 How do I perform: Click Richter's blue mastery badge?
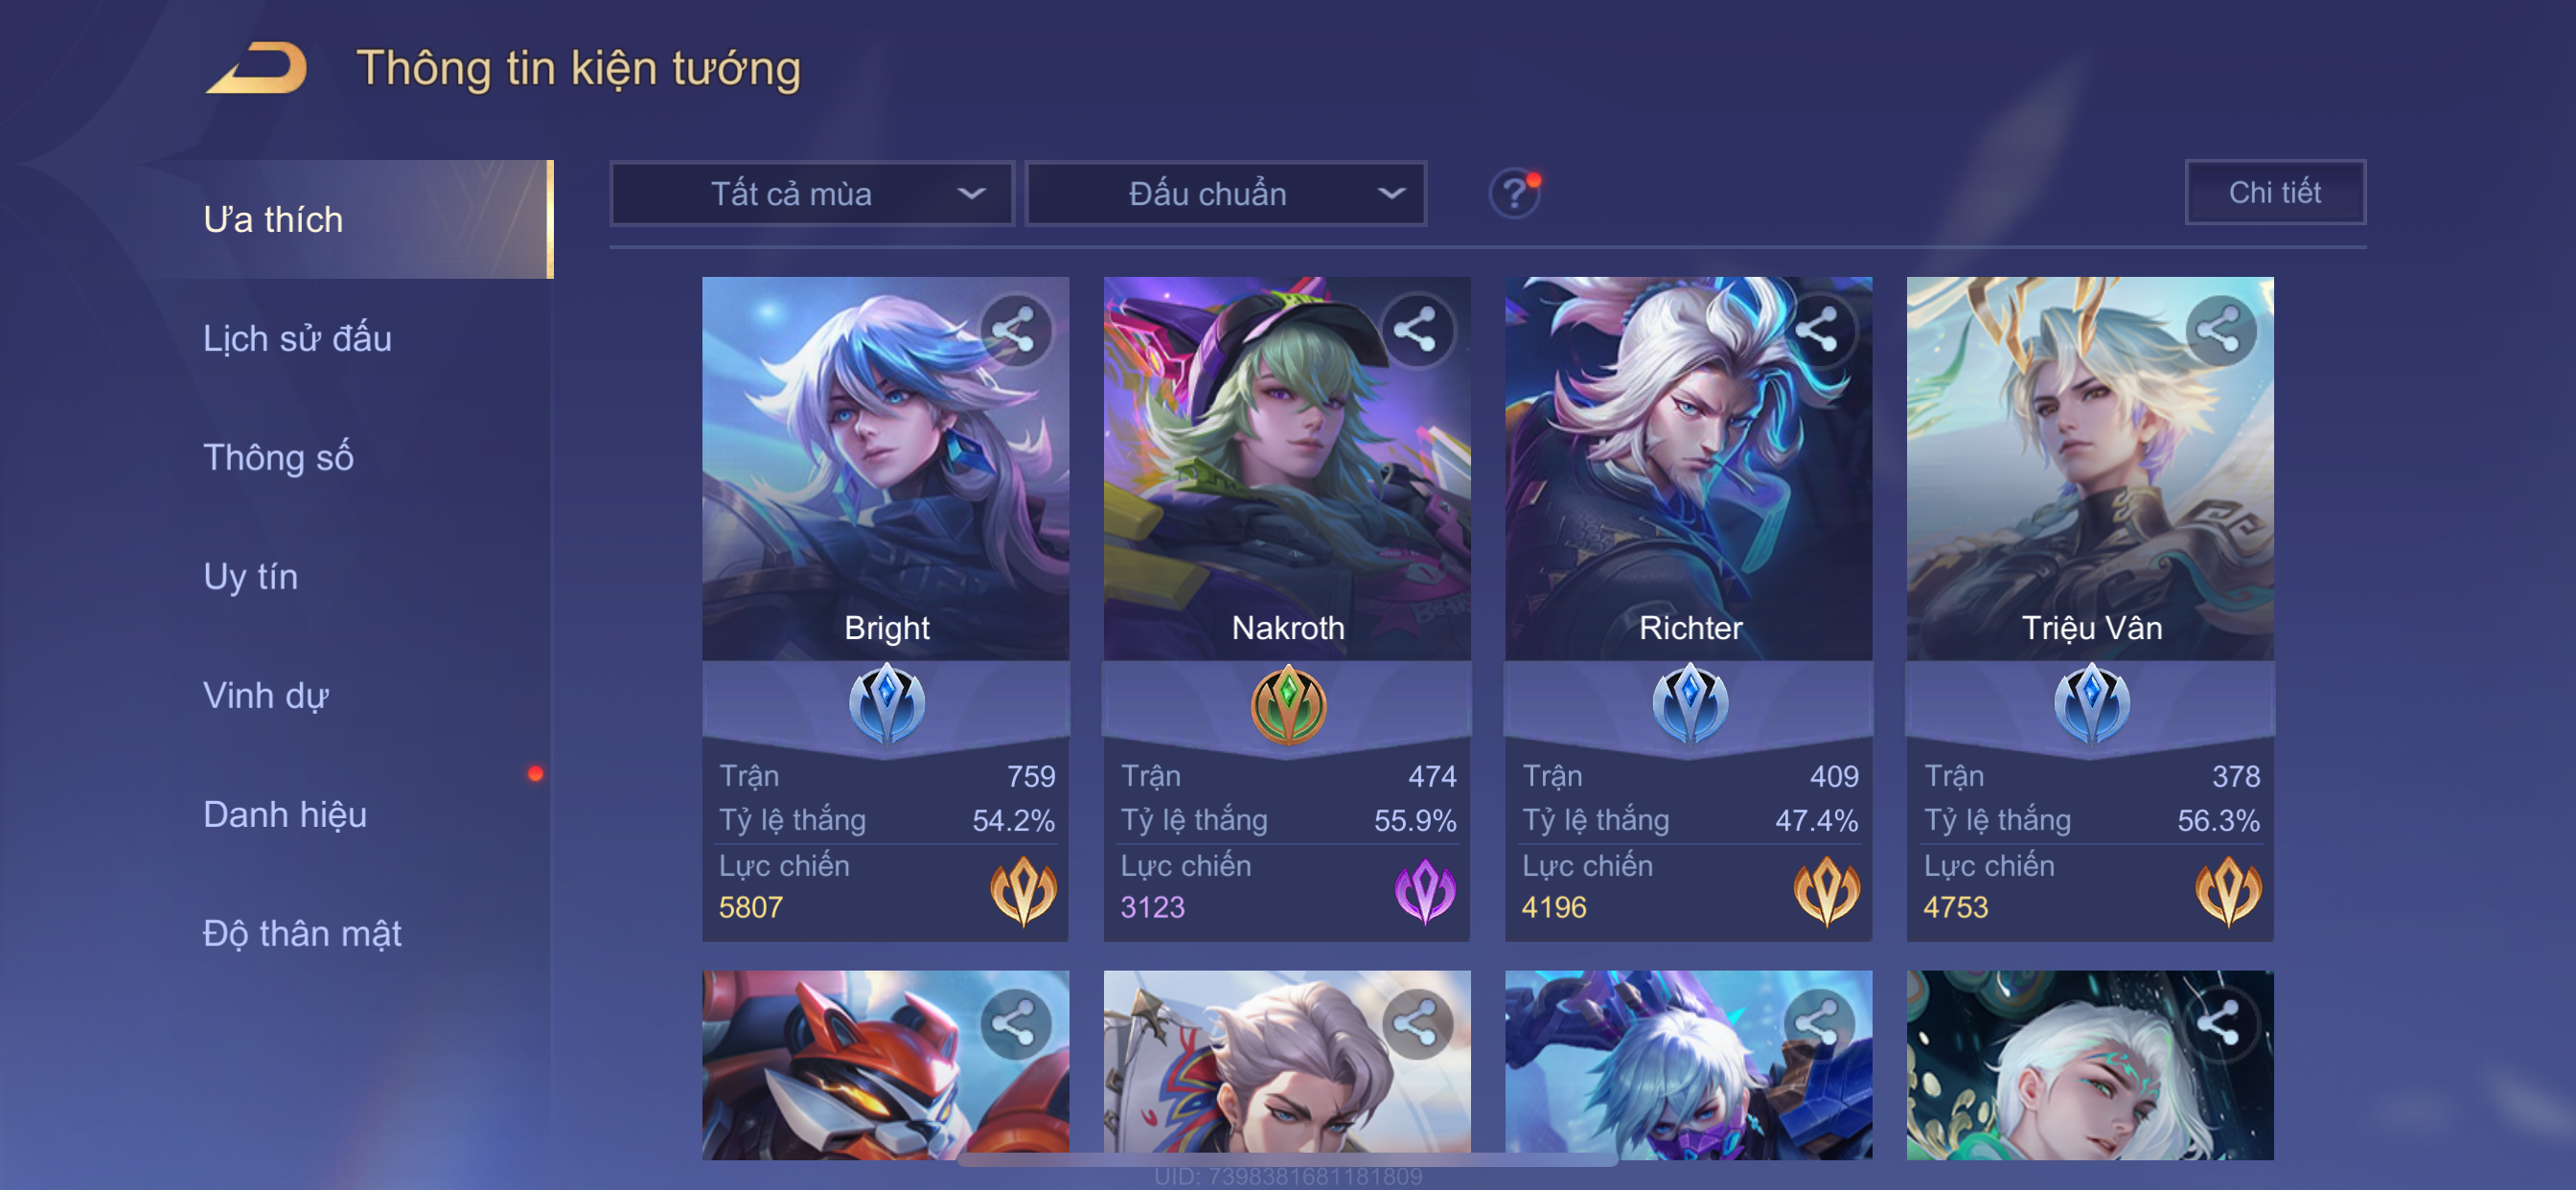[1690, 704]
